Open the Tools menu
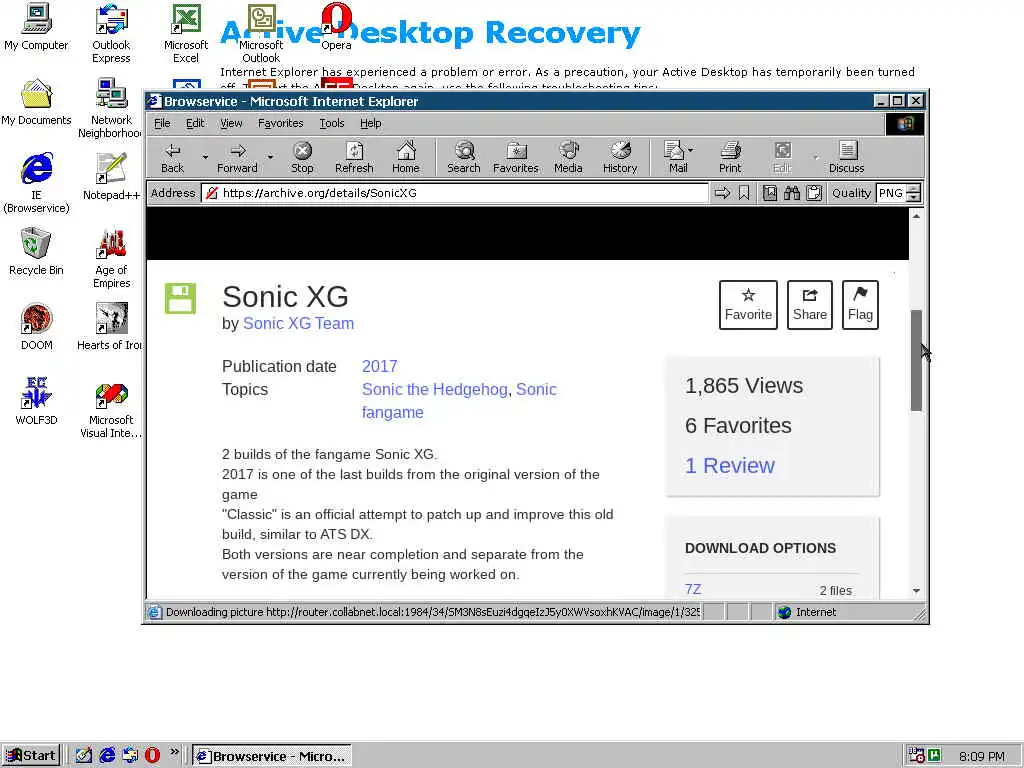Screen dimensions: 1024x768 tap(332, 123)
